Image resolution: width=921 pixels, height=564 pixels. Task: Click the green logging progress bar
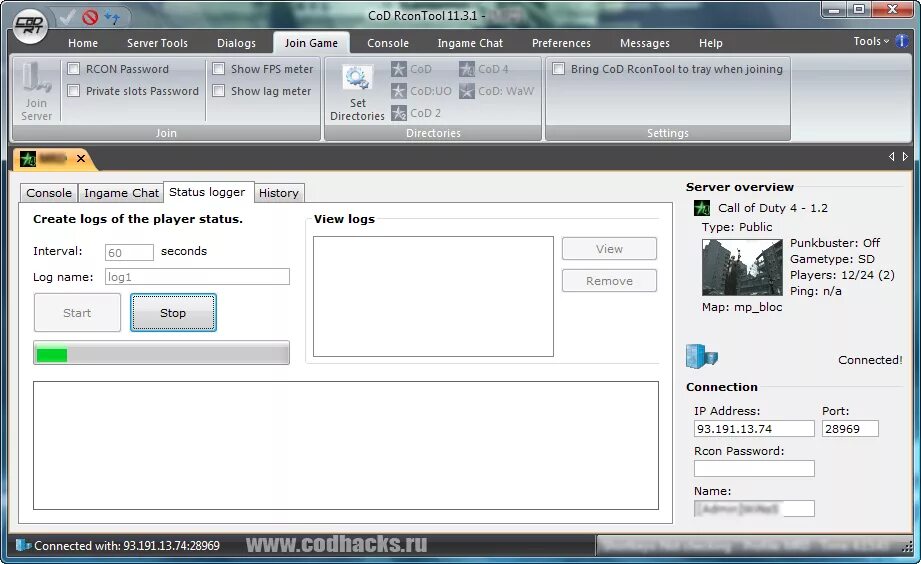tap(162, 354)
